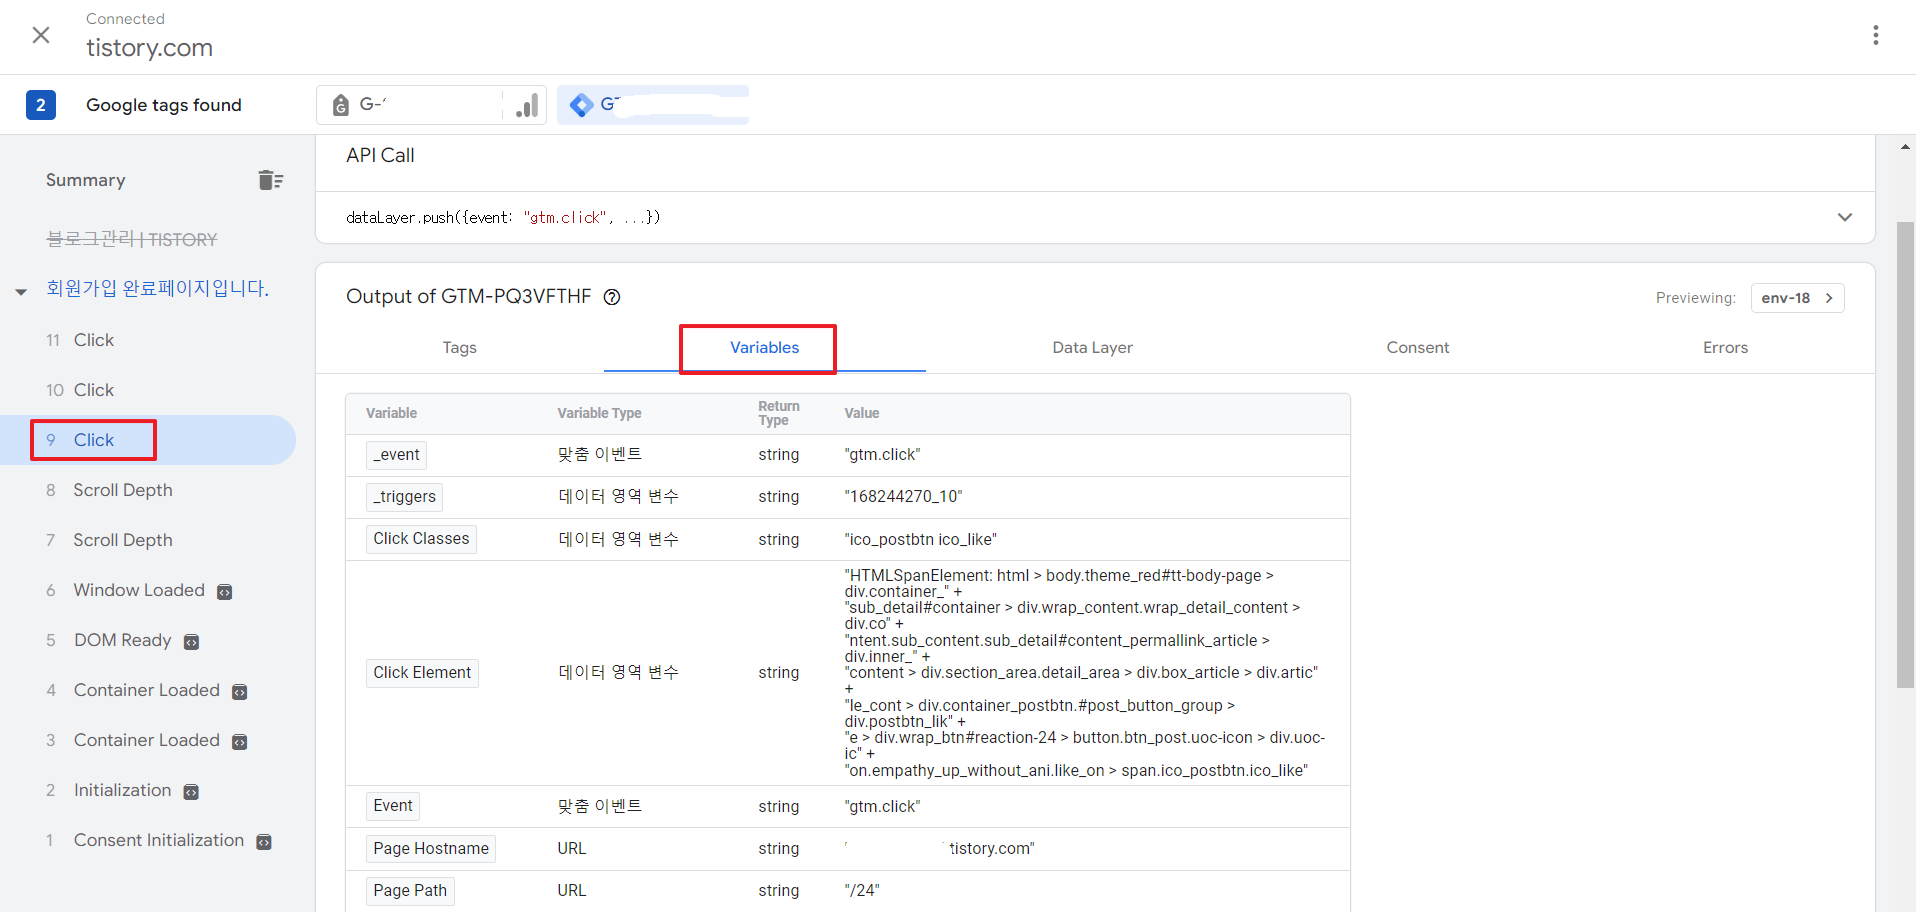
Task: Open the three-dot more options menu
Action: point(1875,35)
